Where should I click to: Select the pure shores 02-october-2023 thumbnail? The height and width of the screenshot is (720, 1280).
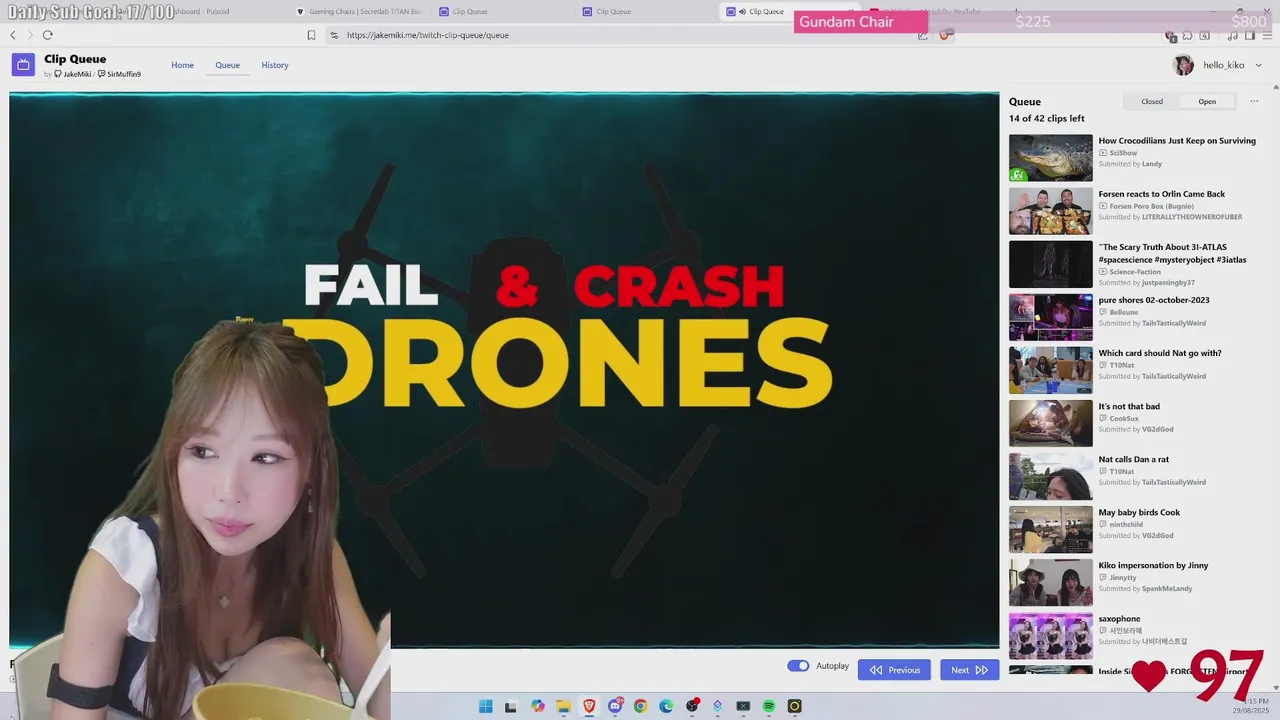tap(1050, 317)
